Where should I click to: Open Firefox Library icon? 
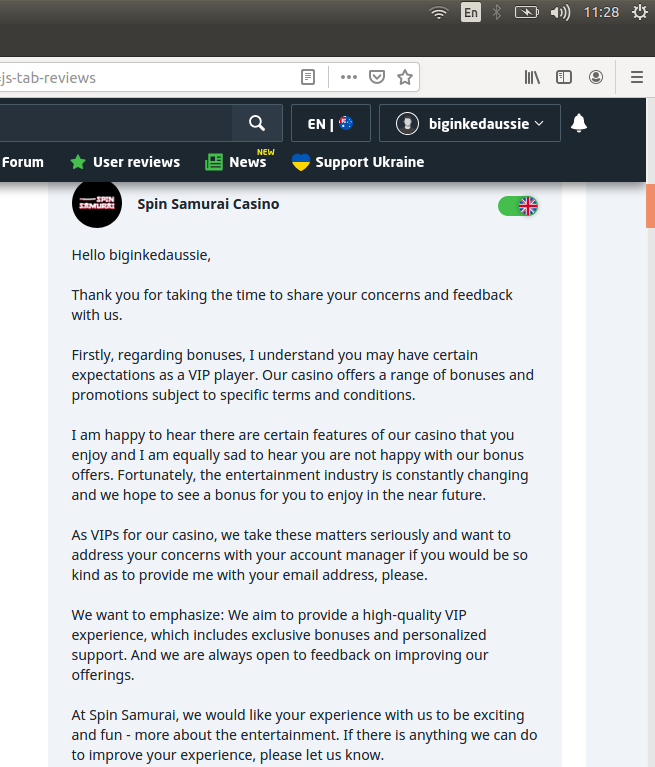(532, 77)
